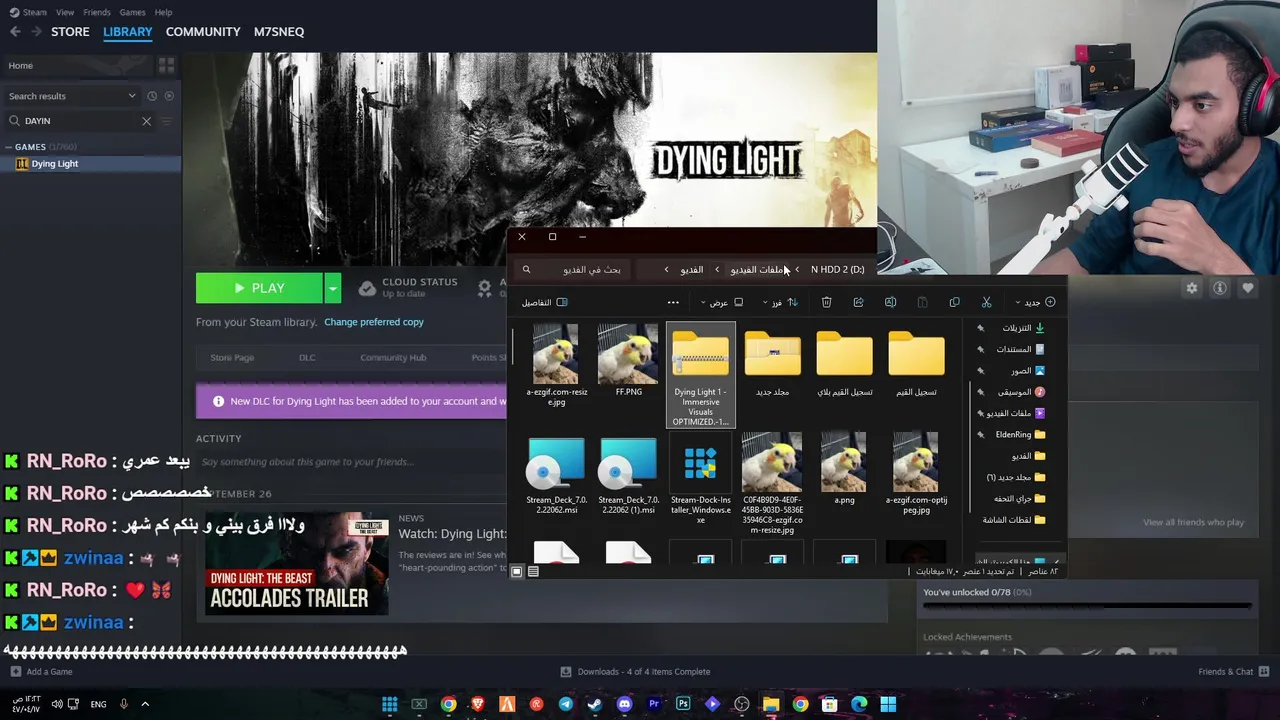
Task: Click the Delete trash icon in Explorer toolbar
Action: [826, 302]
